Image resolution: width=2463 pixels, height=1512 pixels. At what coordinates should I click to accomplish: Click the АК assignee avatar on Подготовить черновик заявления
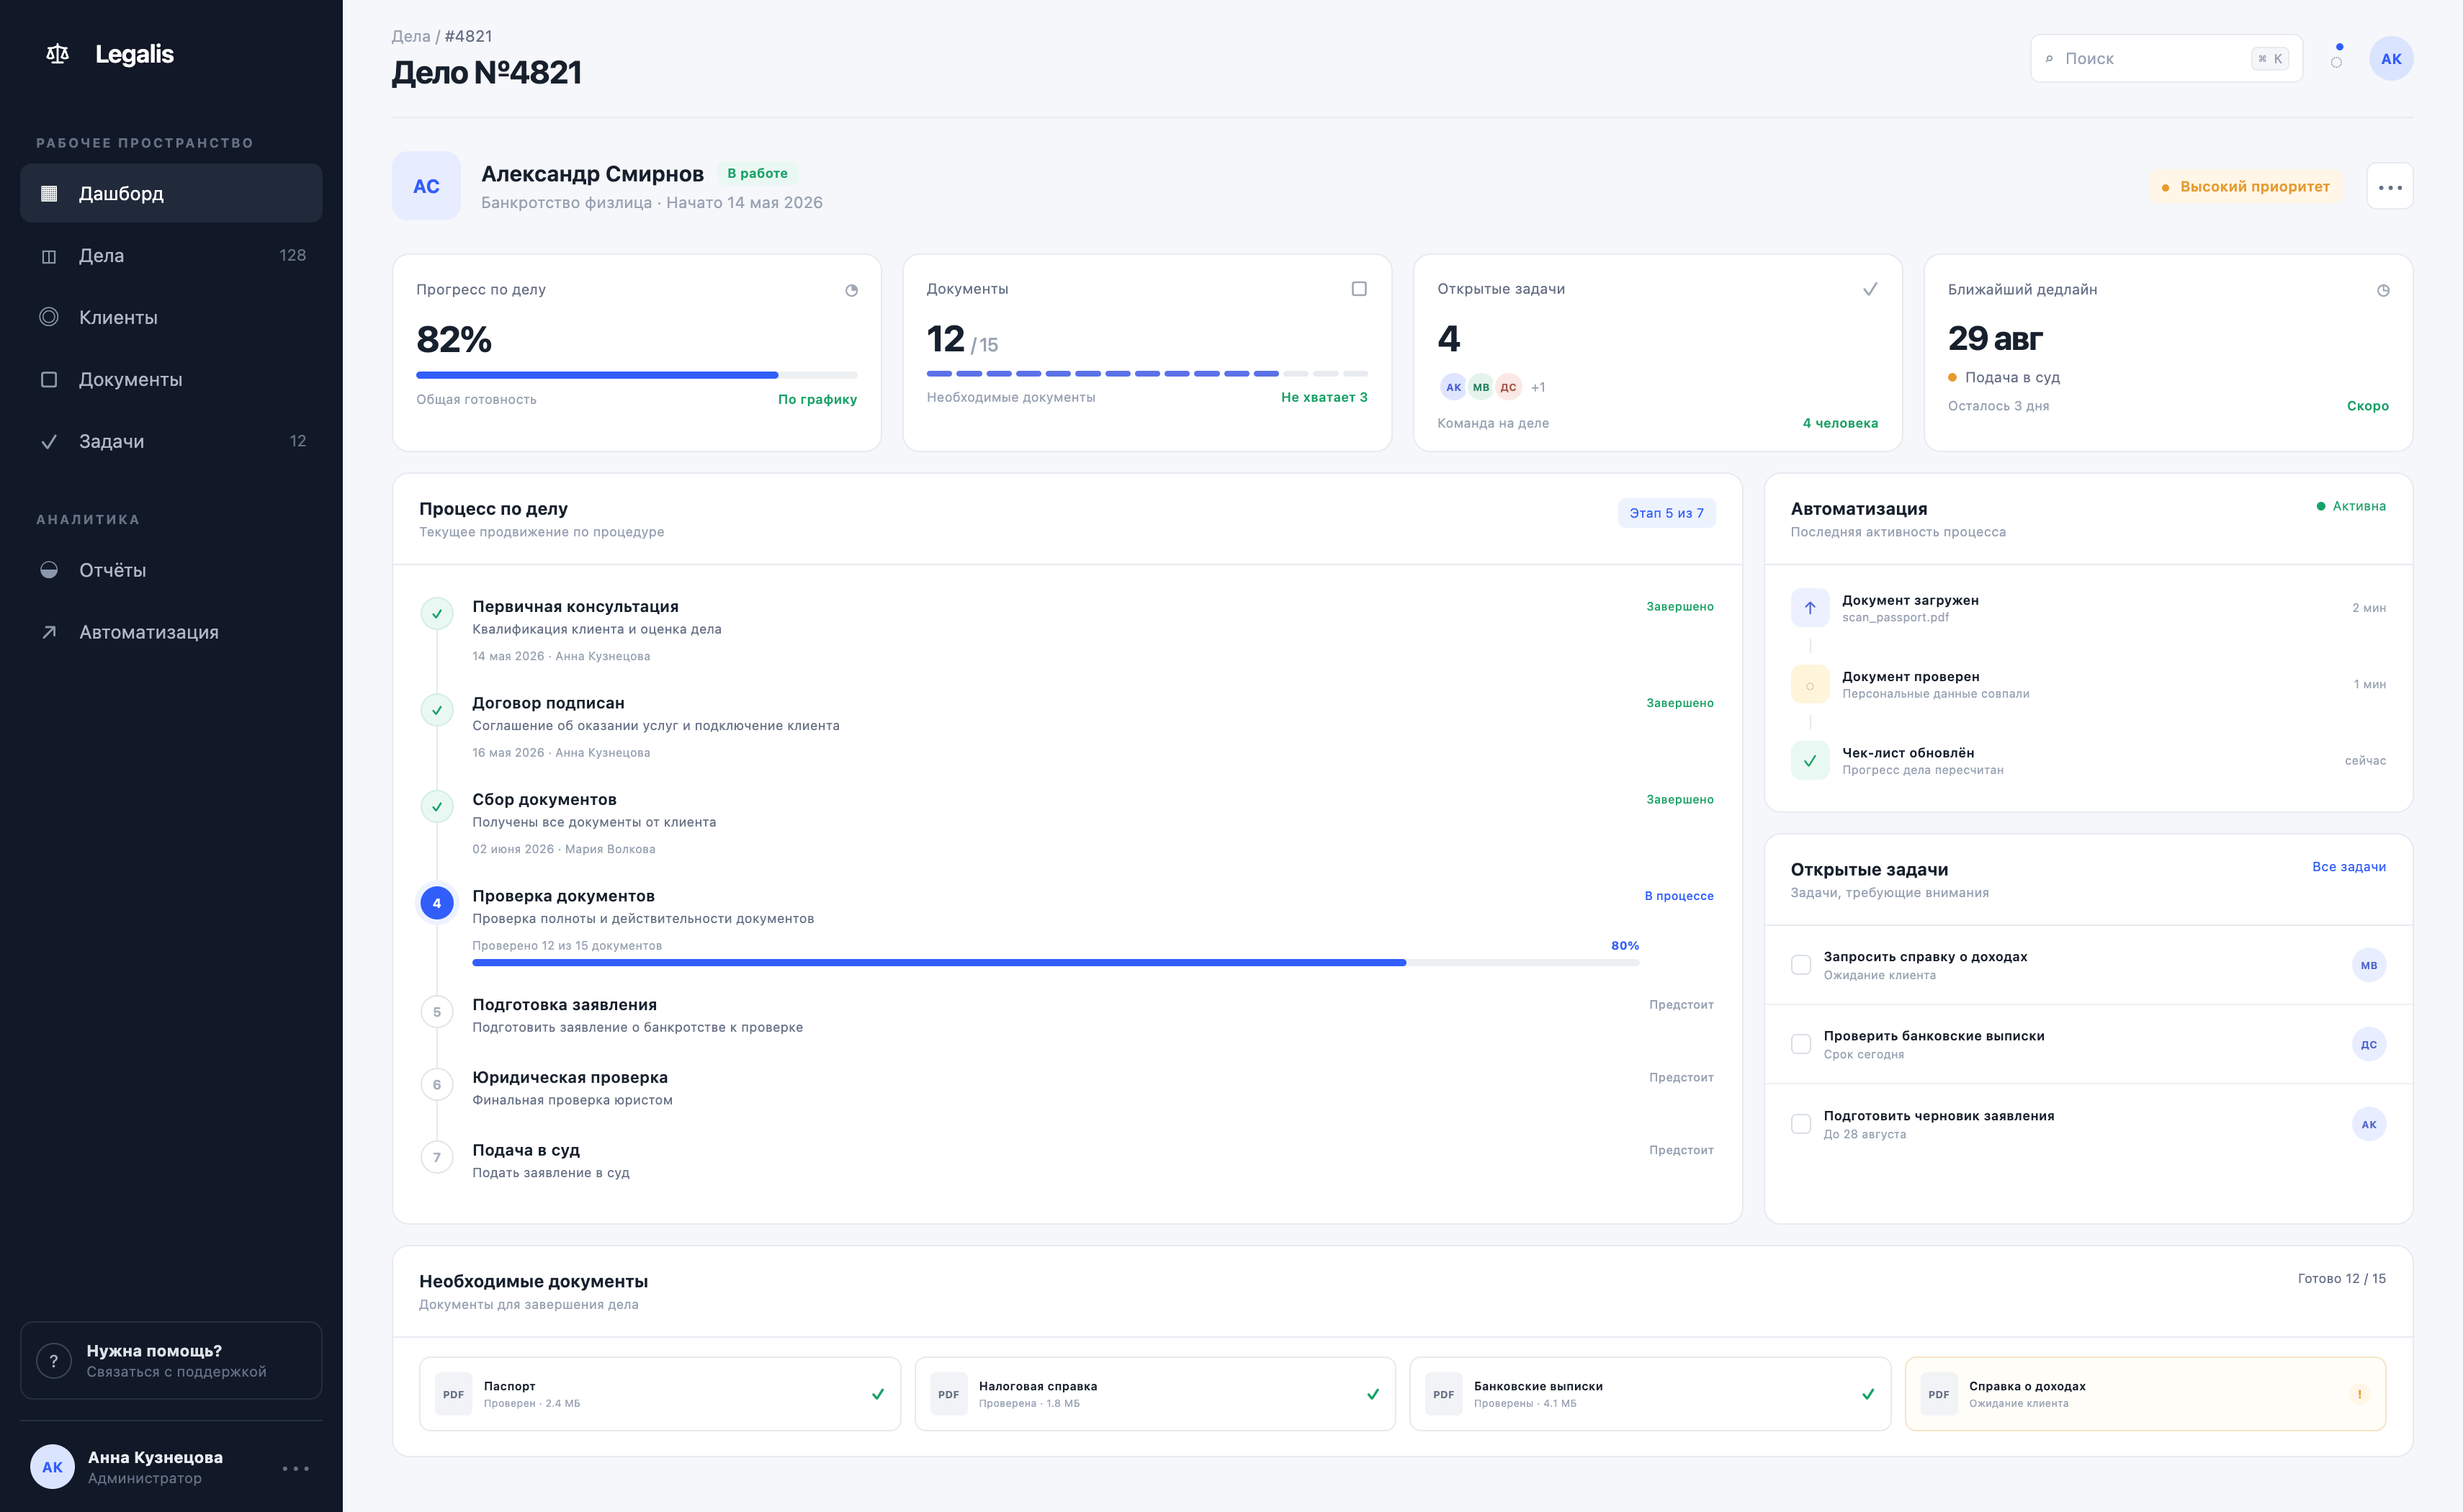(x=2368, y=1124)
